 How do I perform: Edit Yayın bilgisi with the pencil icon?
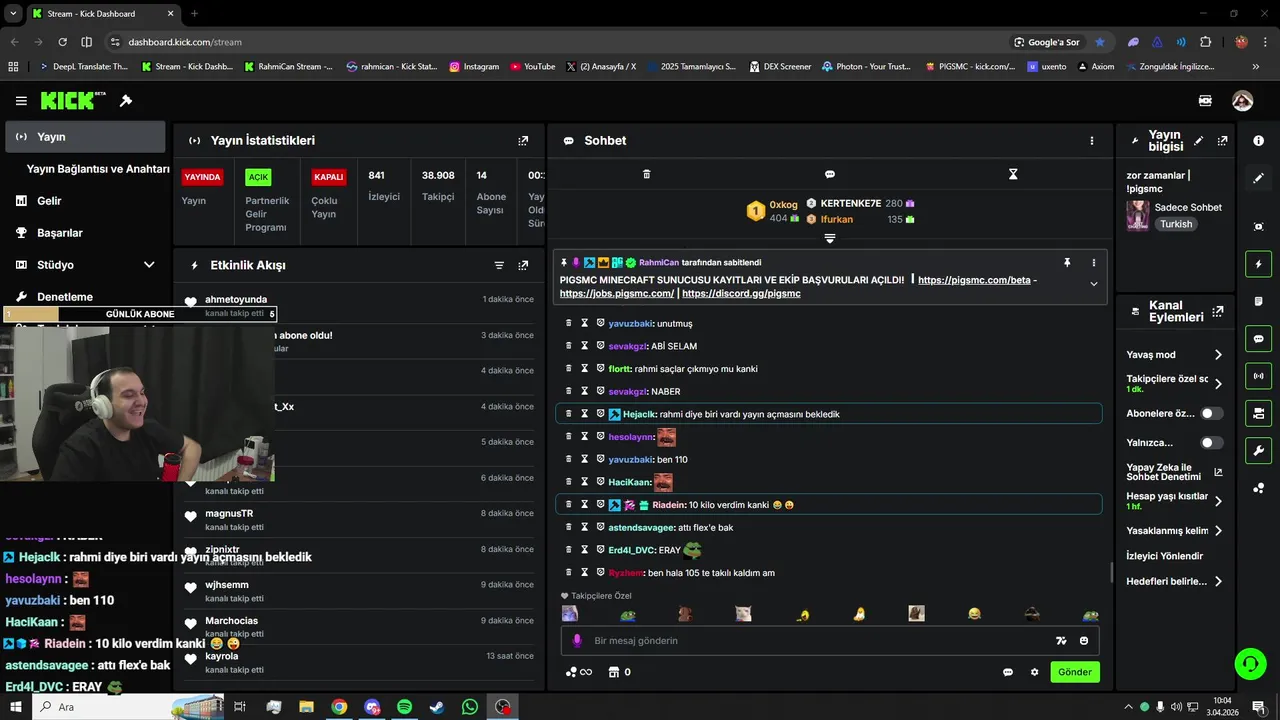pyautogui.click(x=1199, y=141)
